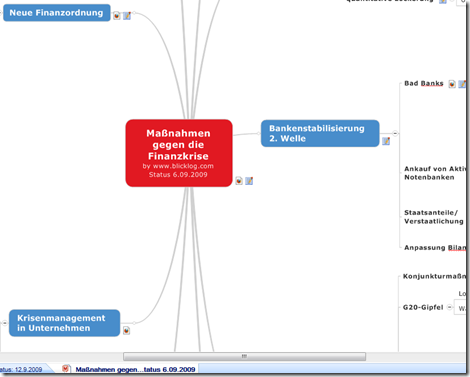
Task: Click map icon on Maßnahmen gegen tab
Action: pos(66,368)
